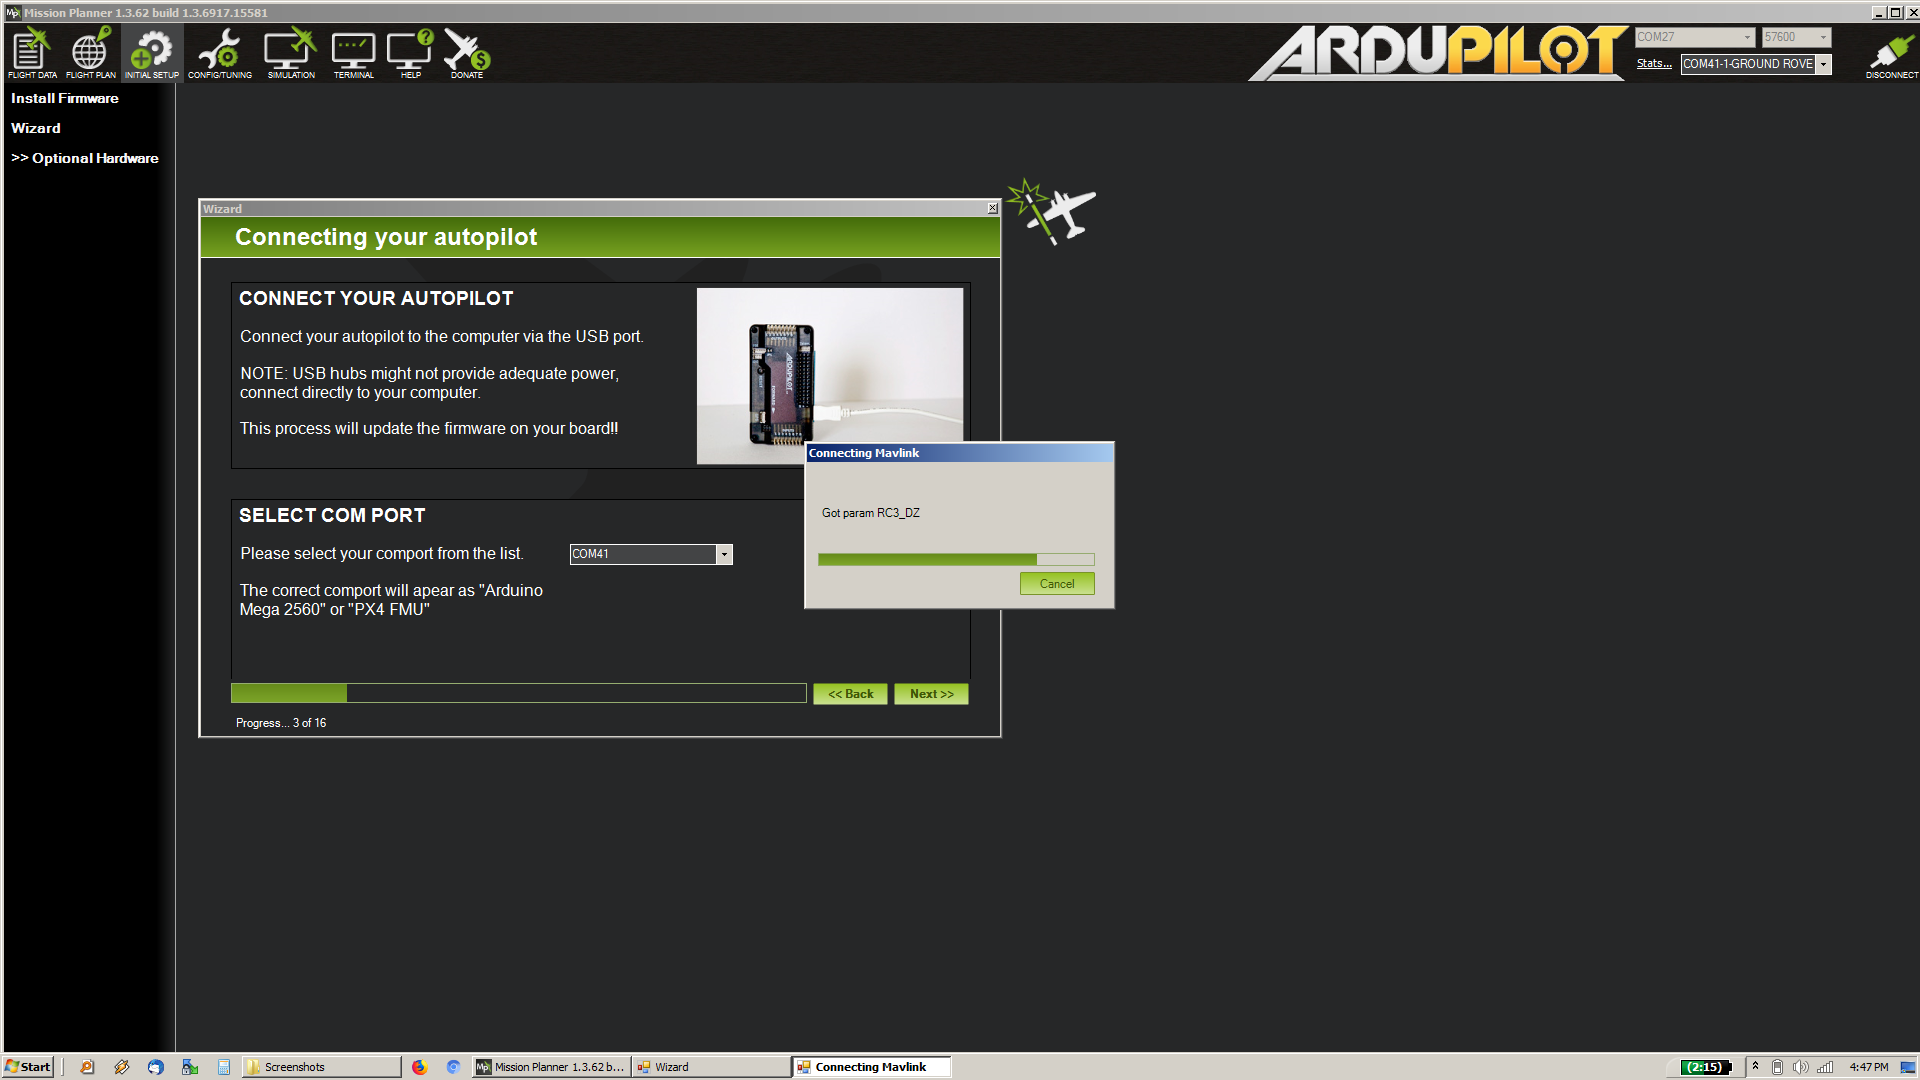Open the Chromium browser taskbar icon
Screen dimensions: 1920x1080
453,1067
